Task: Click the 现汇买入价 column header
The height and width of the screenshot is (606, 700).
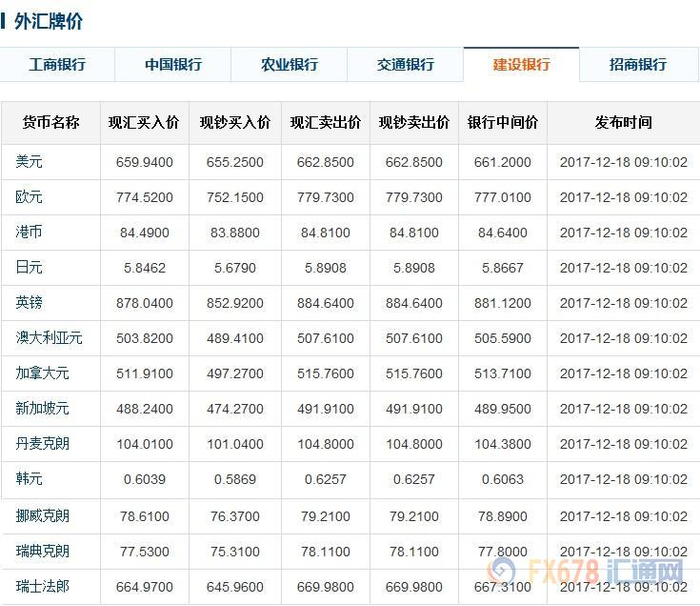Action: click(144, 122)
